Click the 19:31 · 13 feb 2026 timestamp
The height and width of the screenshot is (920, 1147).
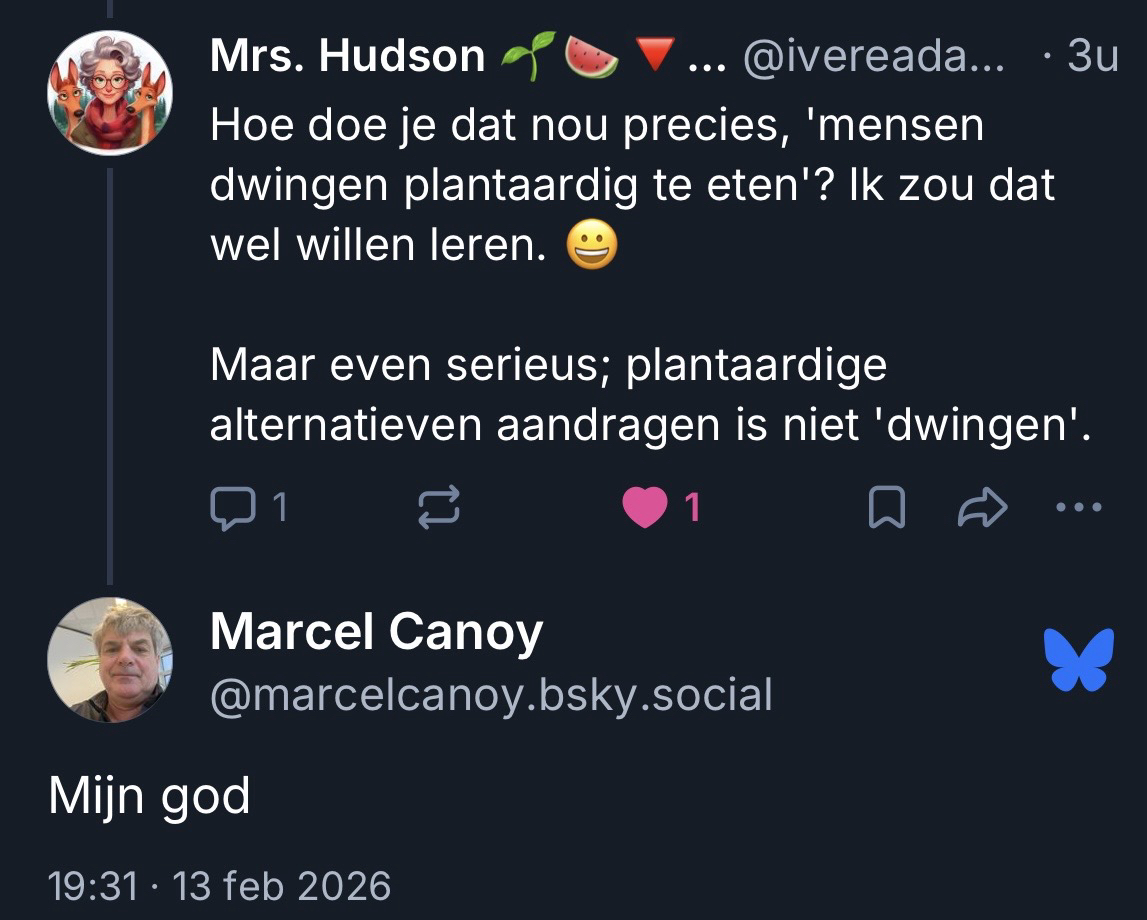[219, 886]
